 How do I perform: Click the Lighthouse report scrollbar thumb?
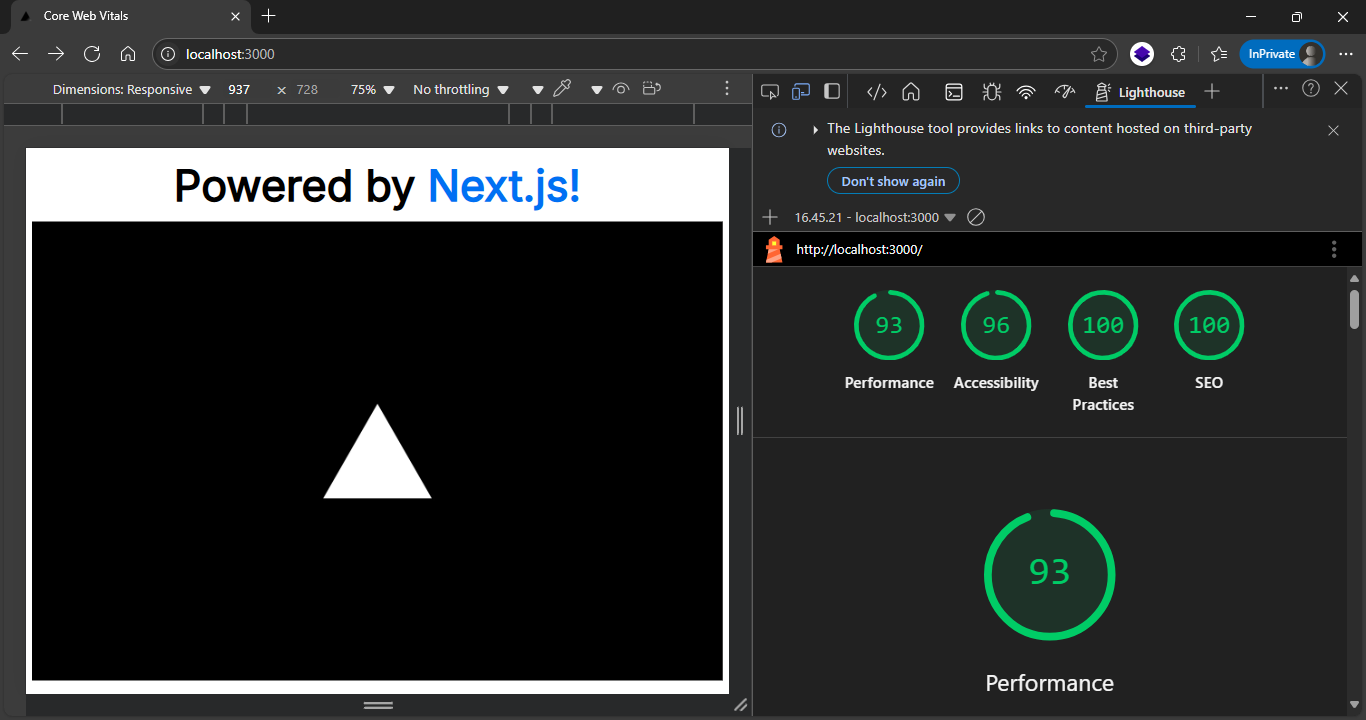coord(1355,309)
